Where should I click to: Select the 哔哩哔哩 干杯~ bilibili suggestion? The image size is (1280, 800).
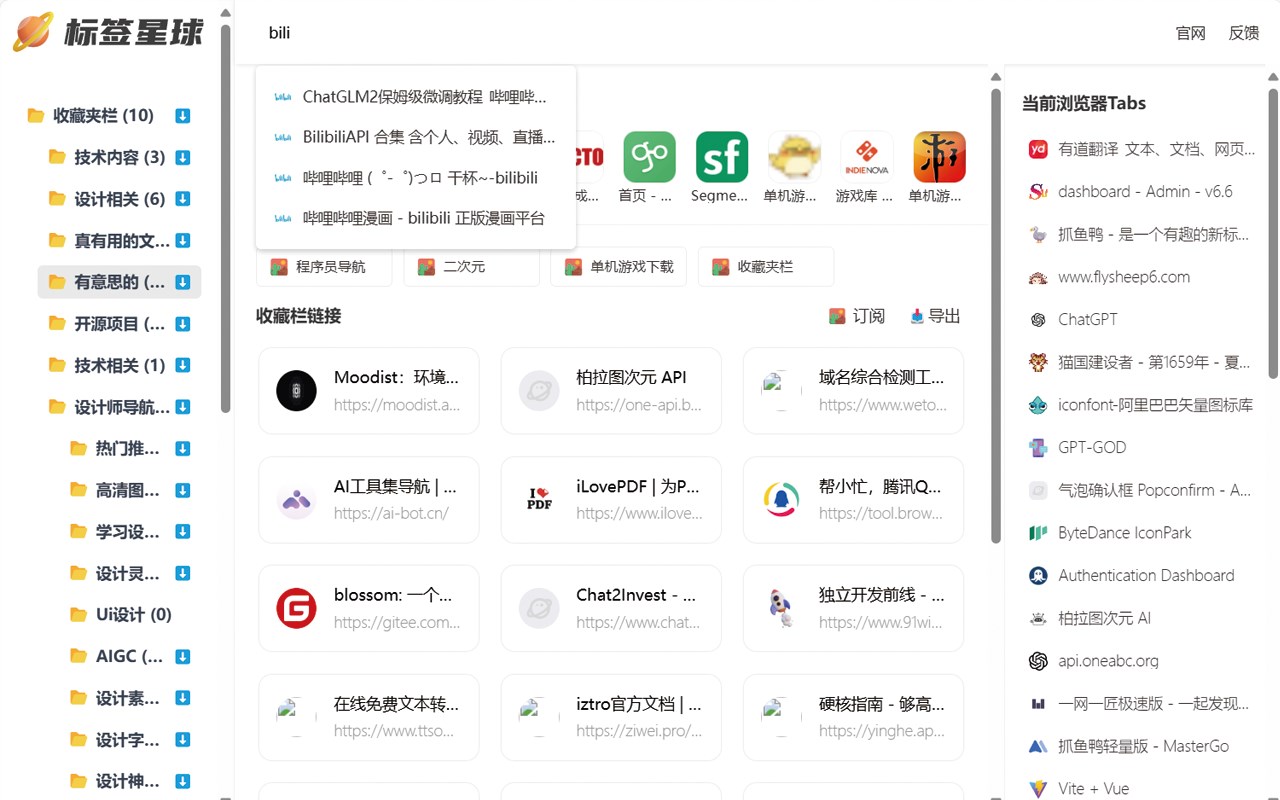coord(416,177)
